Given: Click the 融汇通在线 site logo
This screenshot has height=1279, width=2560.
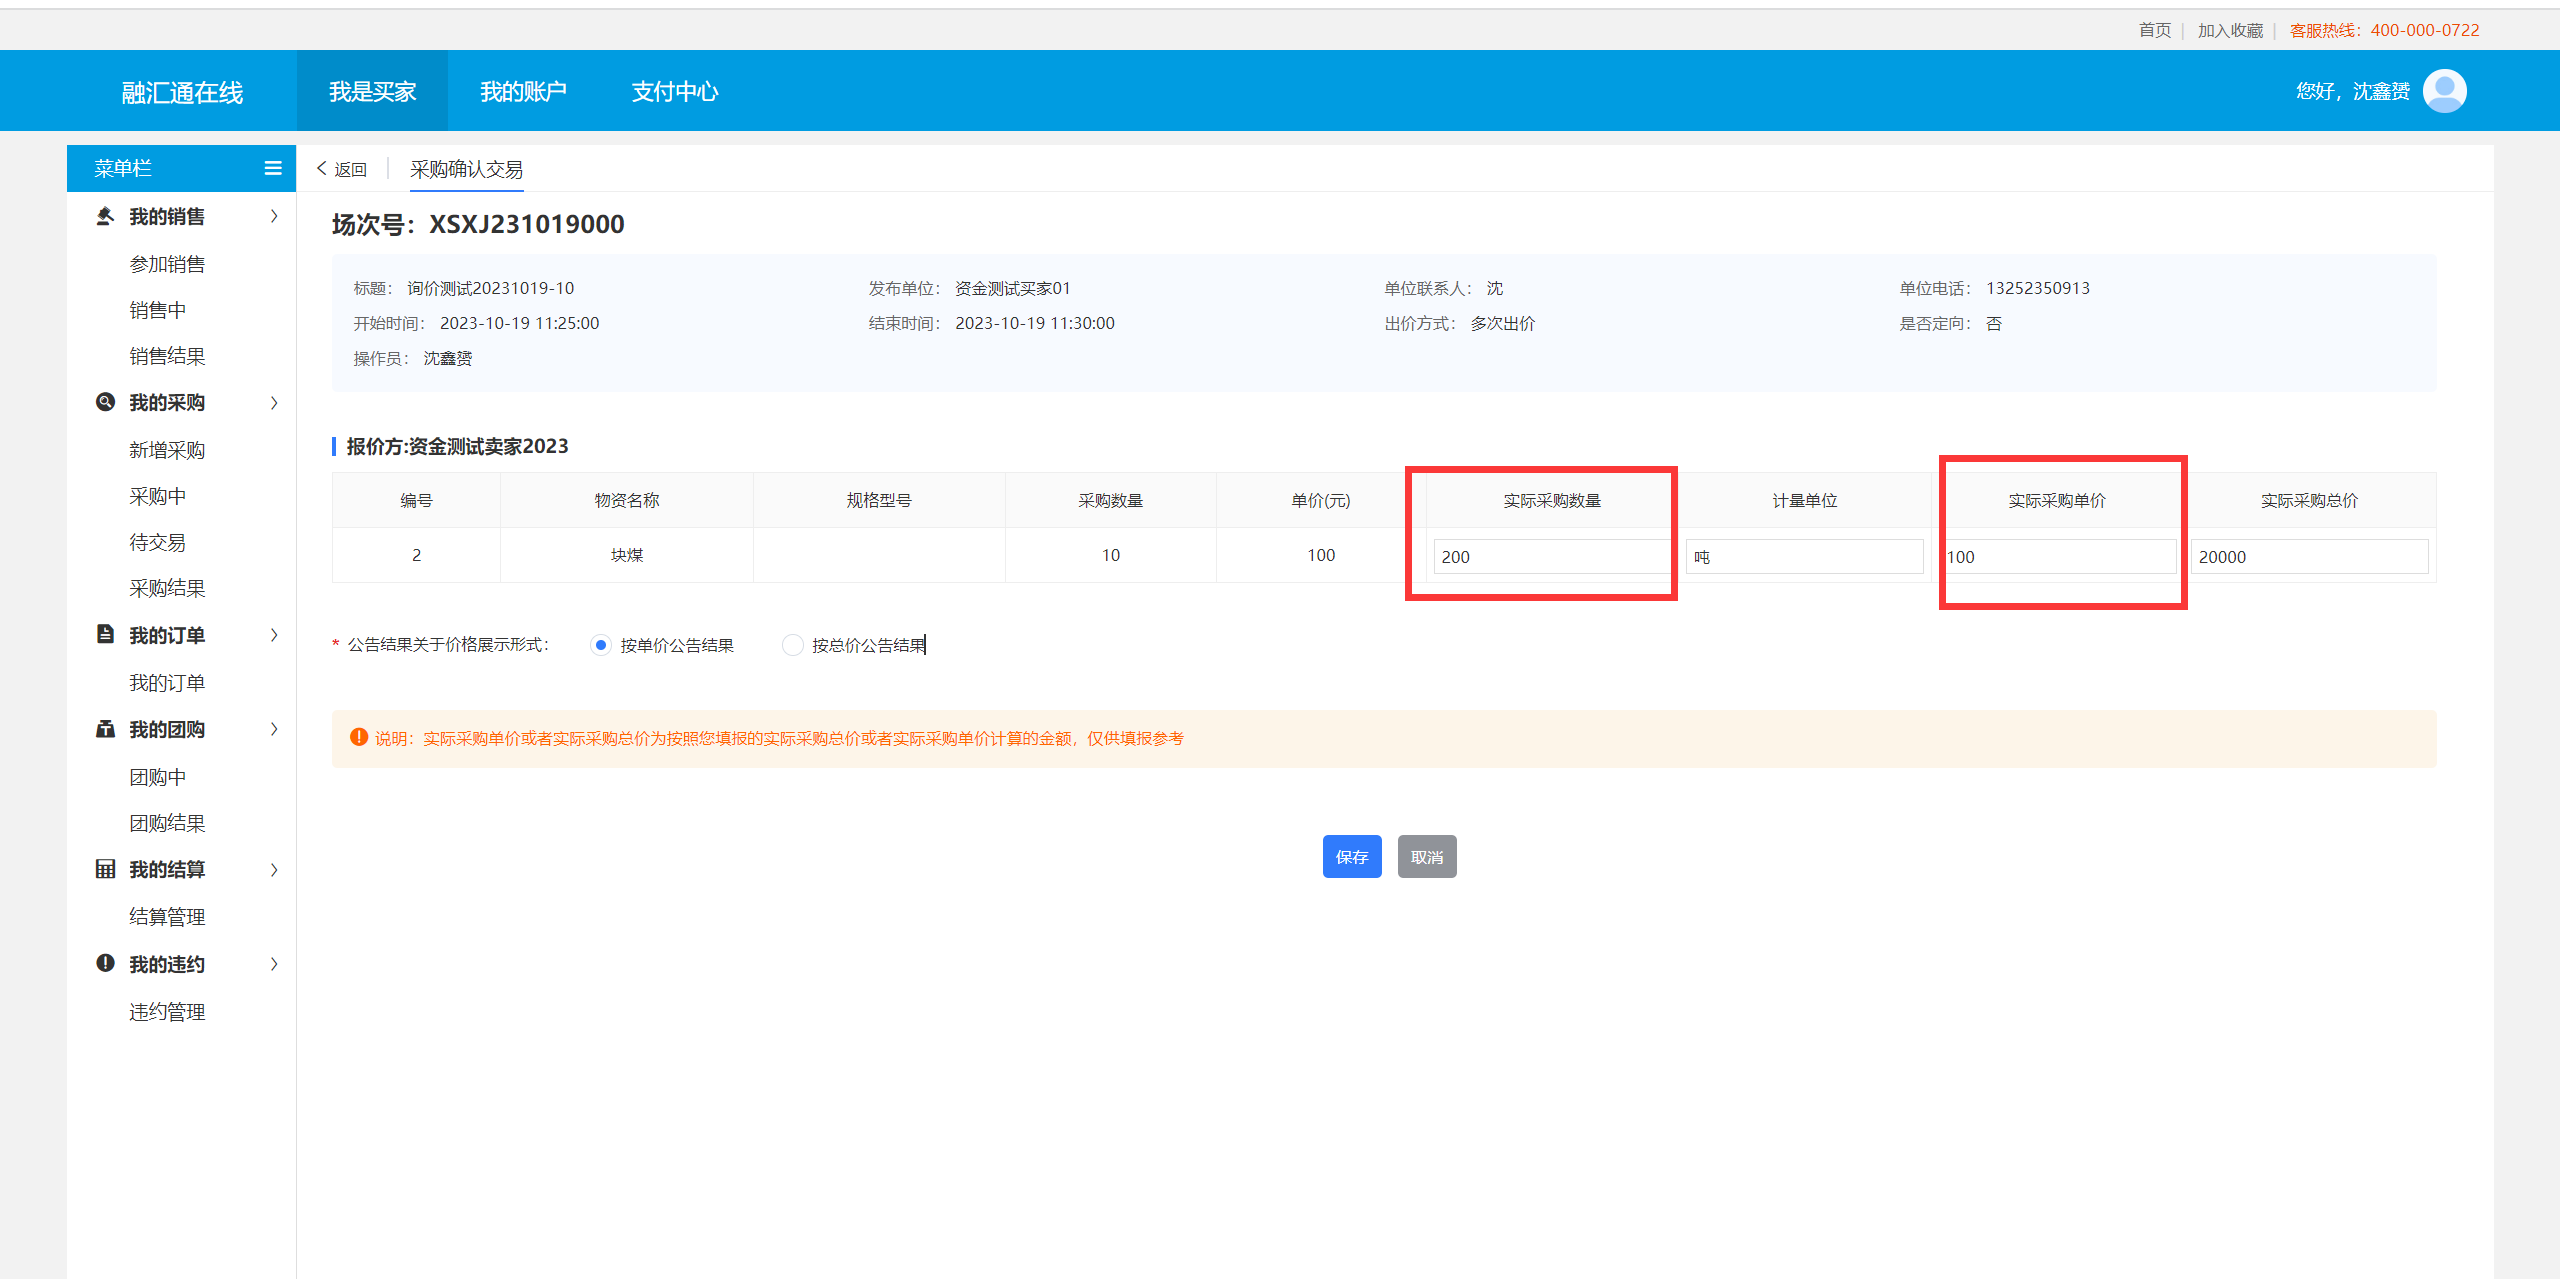Looking at the screenshot, I should (x=182, y=93).
